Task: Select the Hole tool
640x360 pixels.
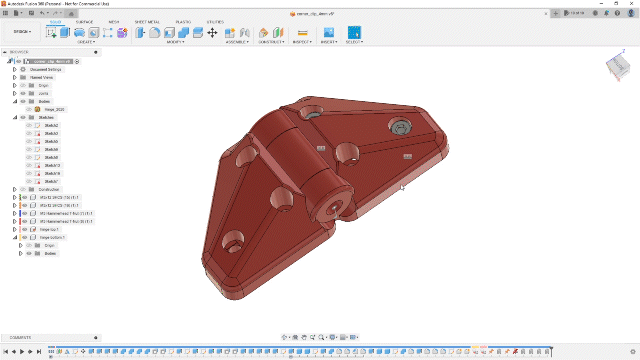Action: click(x=93, y=33)
